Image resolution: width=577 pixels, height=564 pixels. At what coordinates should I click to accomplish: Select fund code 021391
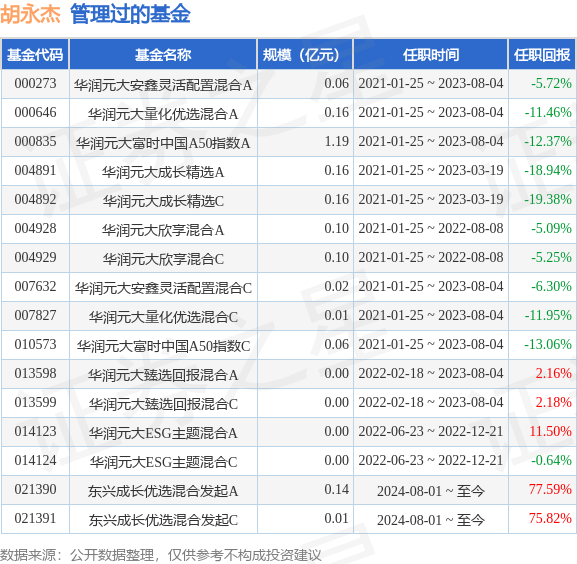point(35,518)
